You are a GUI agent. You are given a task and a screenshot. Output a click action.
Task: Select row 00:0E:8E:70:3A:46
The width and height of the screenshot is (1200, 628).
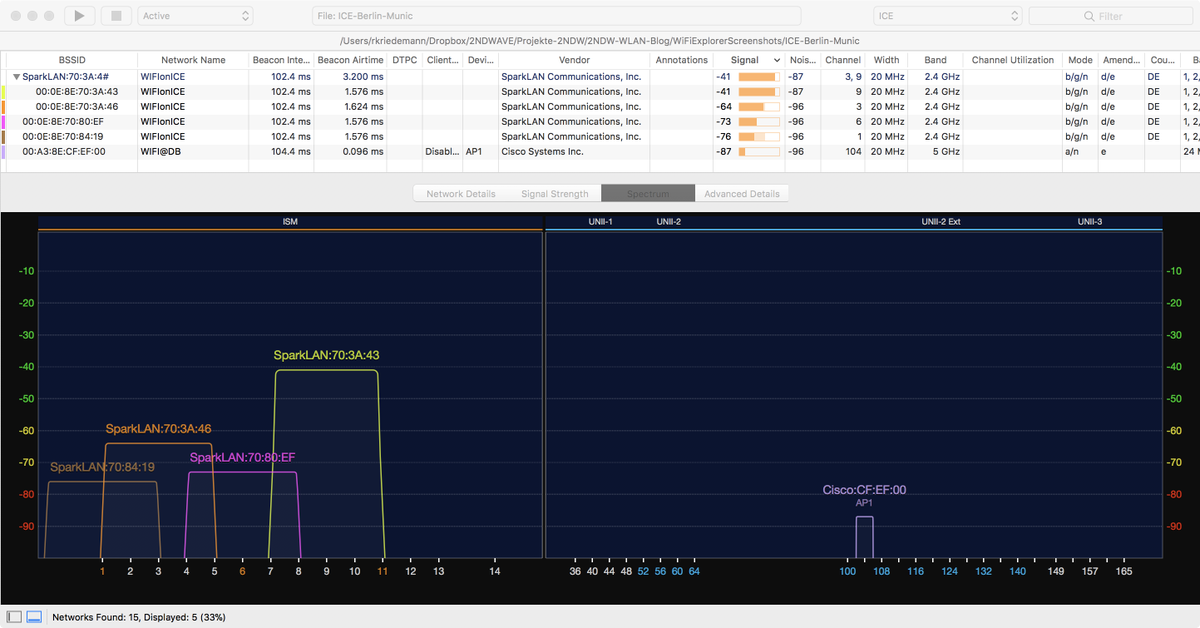[x=600, y=106]
